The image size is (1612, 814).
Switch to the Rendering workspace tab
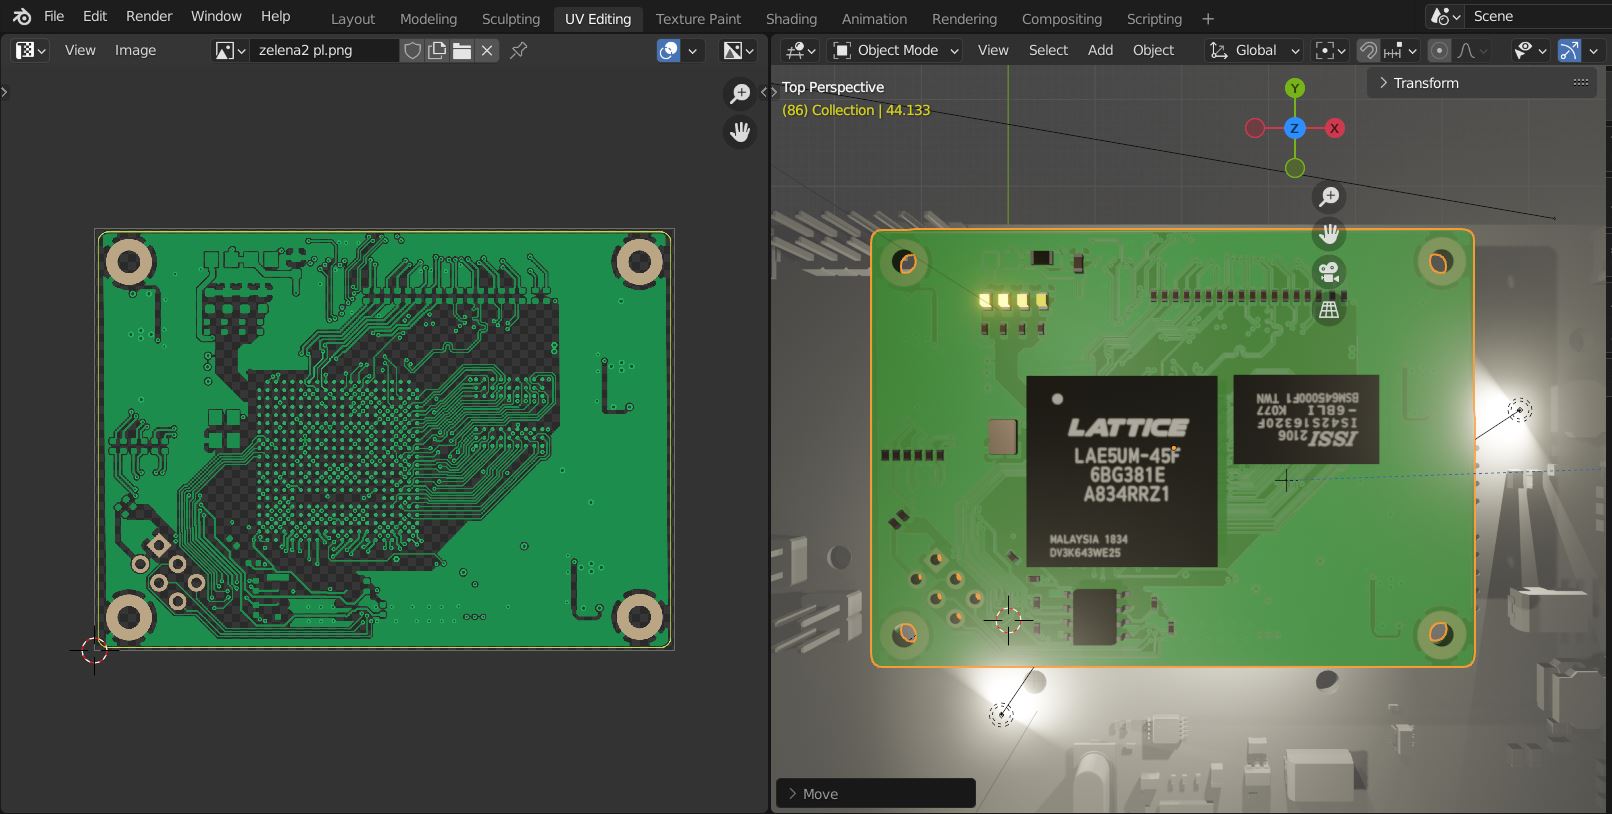(x=964, y=19)
